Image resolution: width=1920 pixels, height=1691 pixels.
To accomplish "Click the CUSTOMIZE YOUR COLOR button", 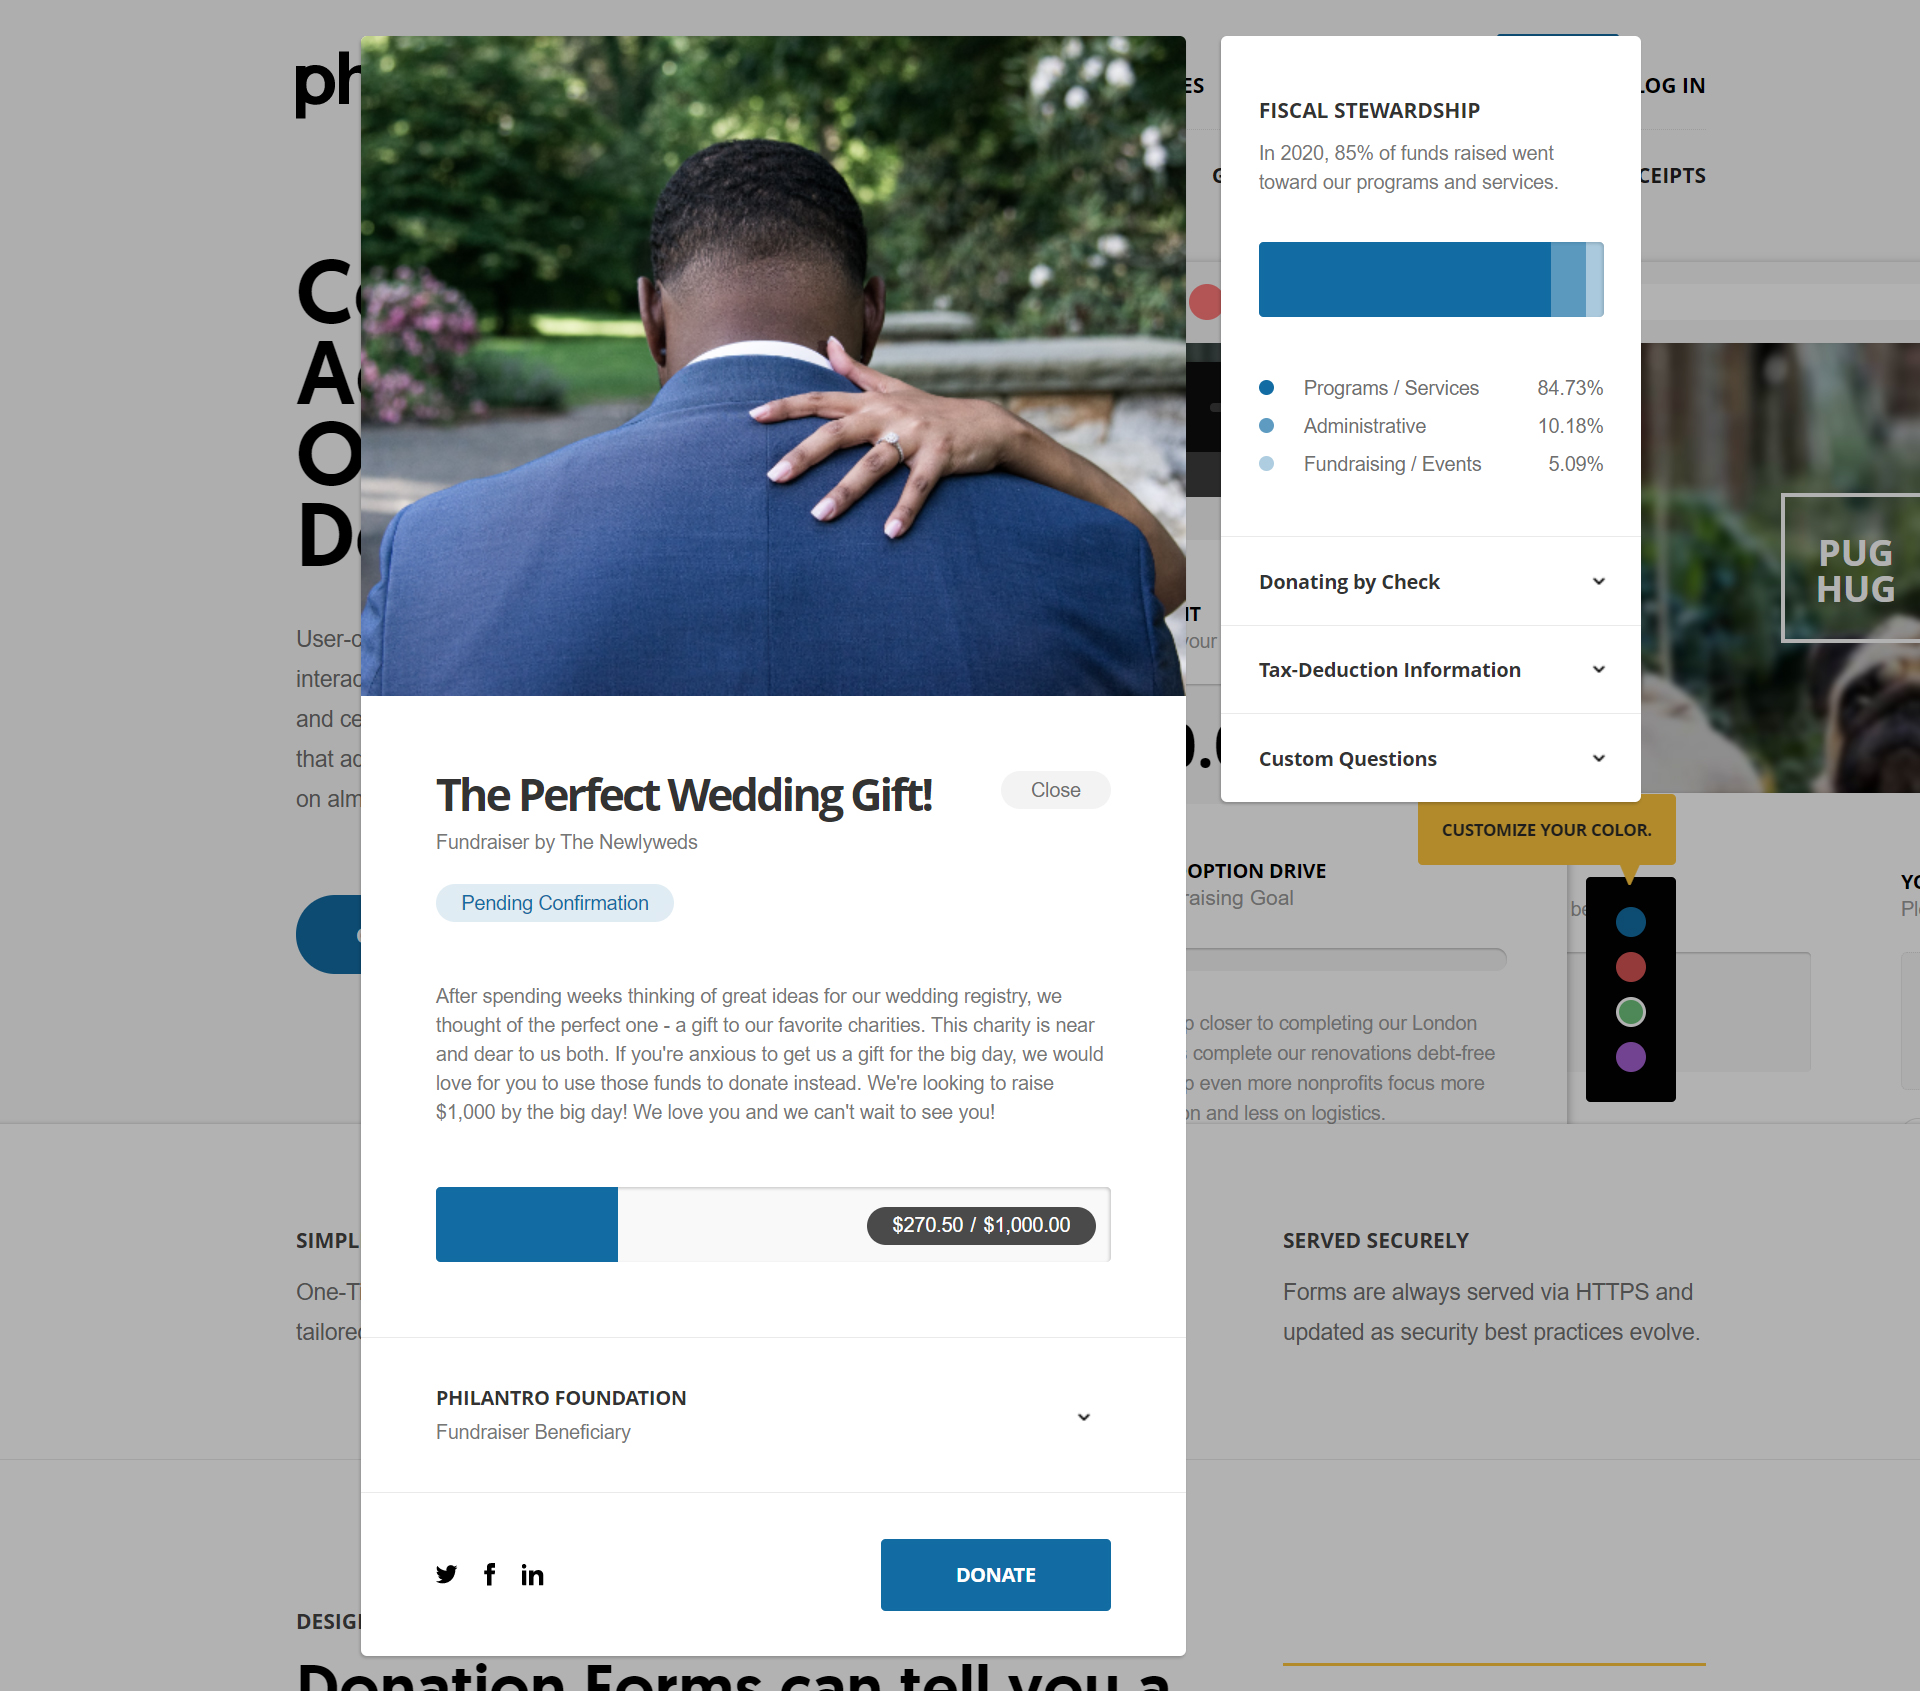I will point(1544,829).
